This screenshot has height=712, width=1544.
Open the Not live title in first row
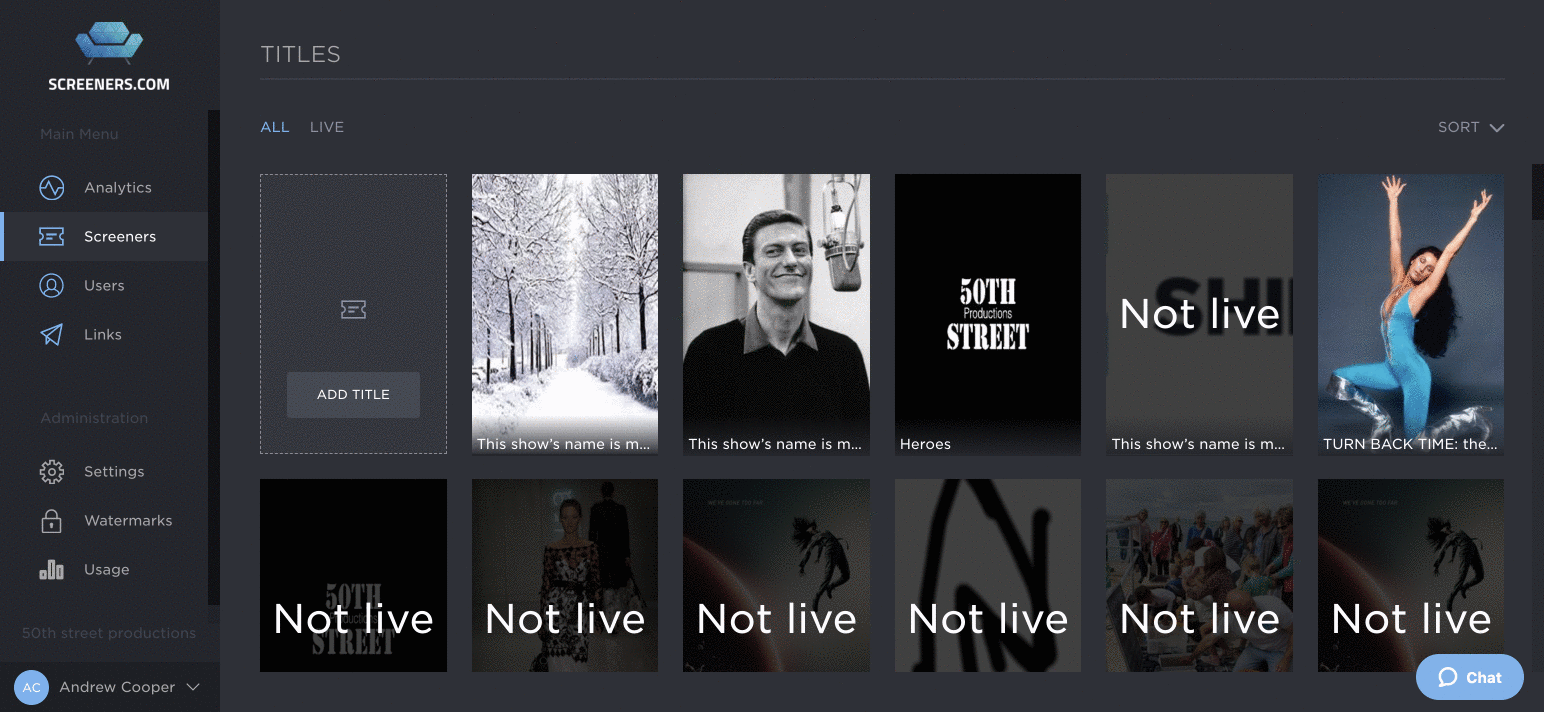tap(1199, 315)
